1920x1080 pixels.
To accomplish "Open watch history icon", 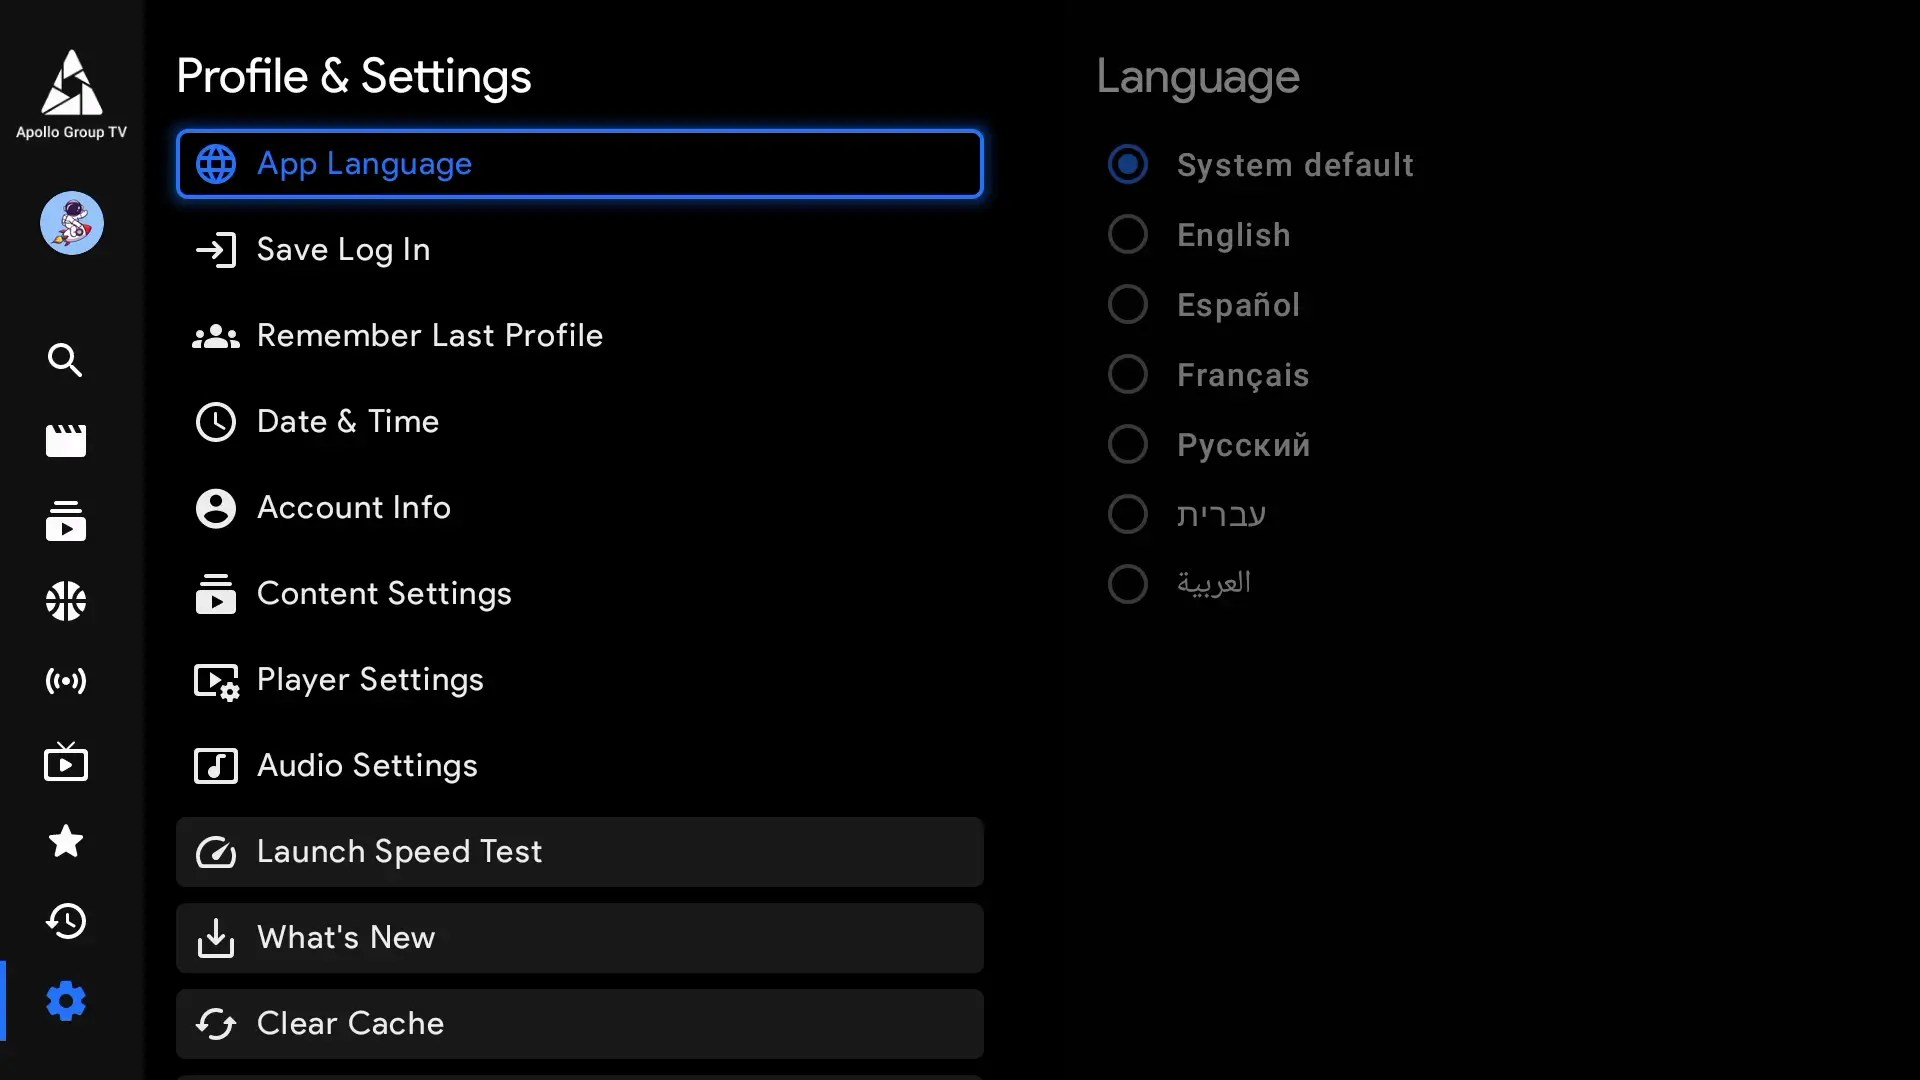I will pos(66,921).
